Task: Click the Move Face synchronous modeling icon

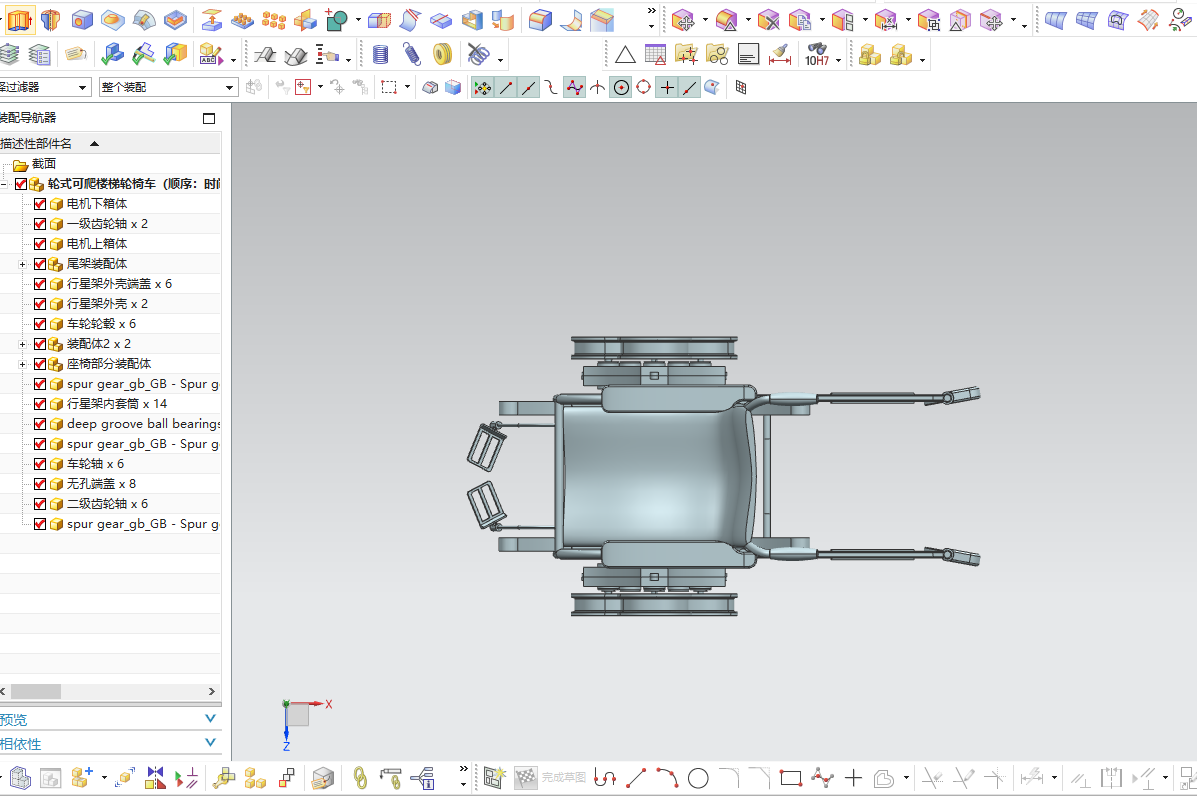Action: coord(684,21)
